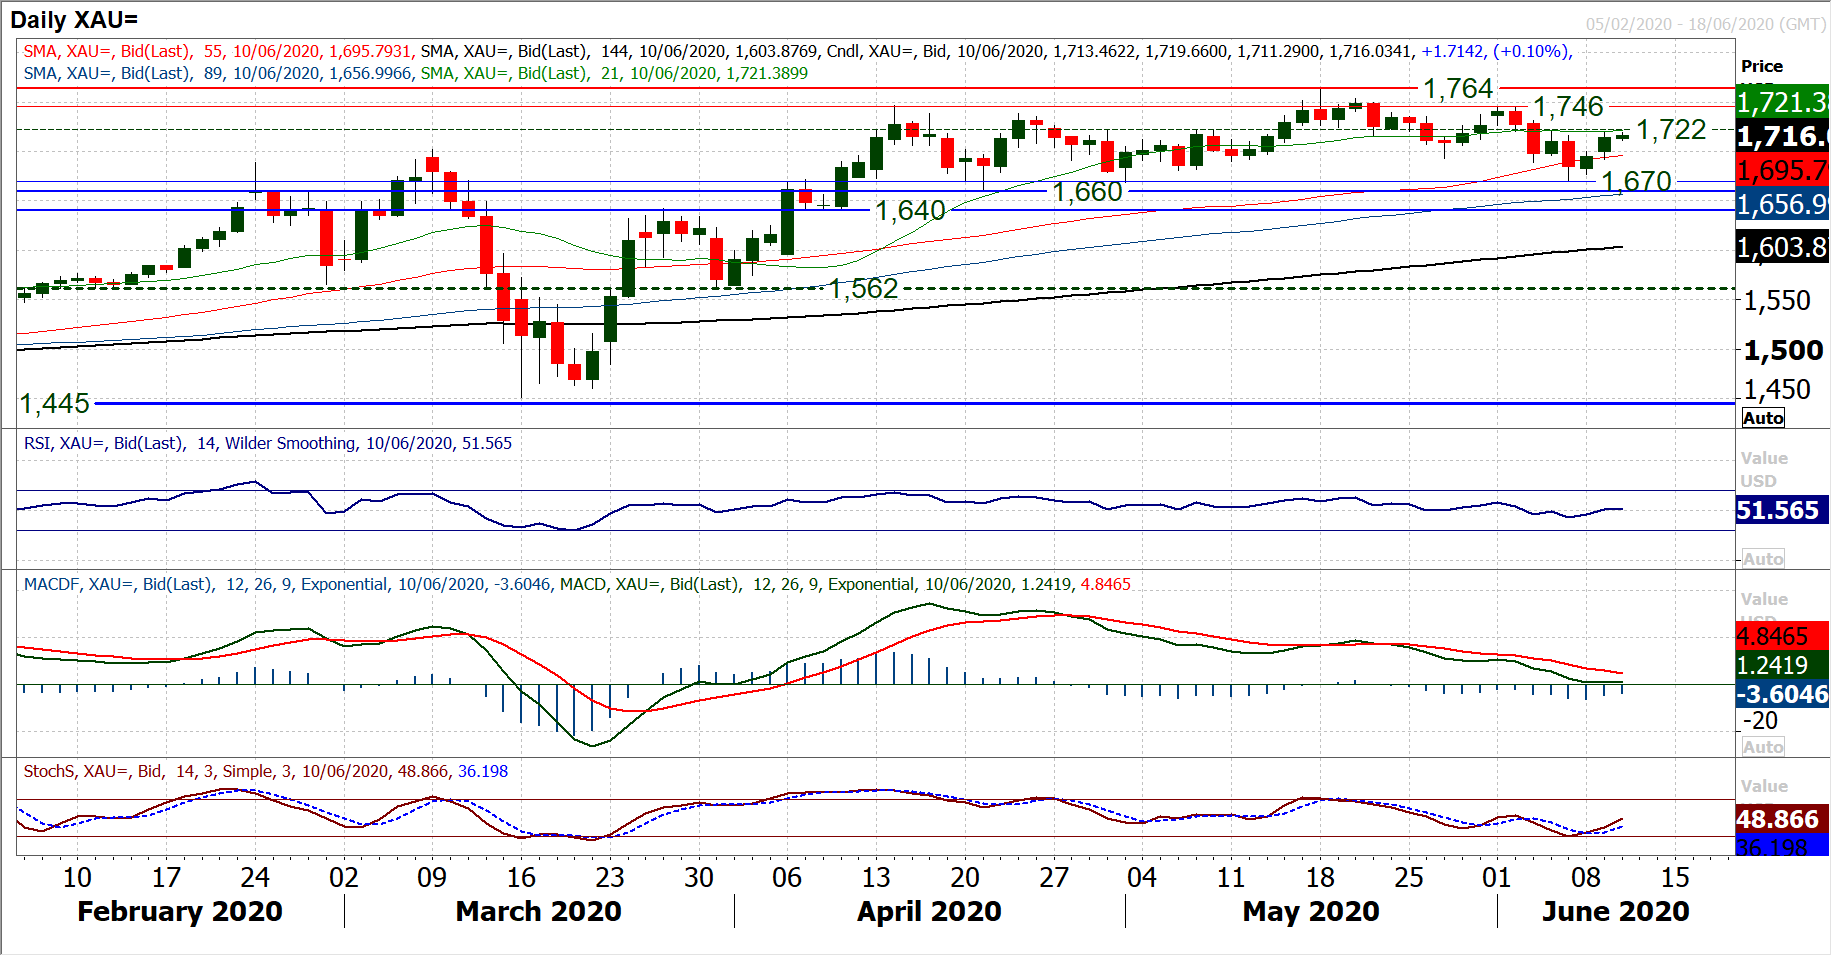Select the green 1,721.38 SMA price tag
Viewport: 1832px width, 956px height.
pos(1782,102)
